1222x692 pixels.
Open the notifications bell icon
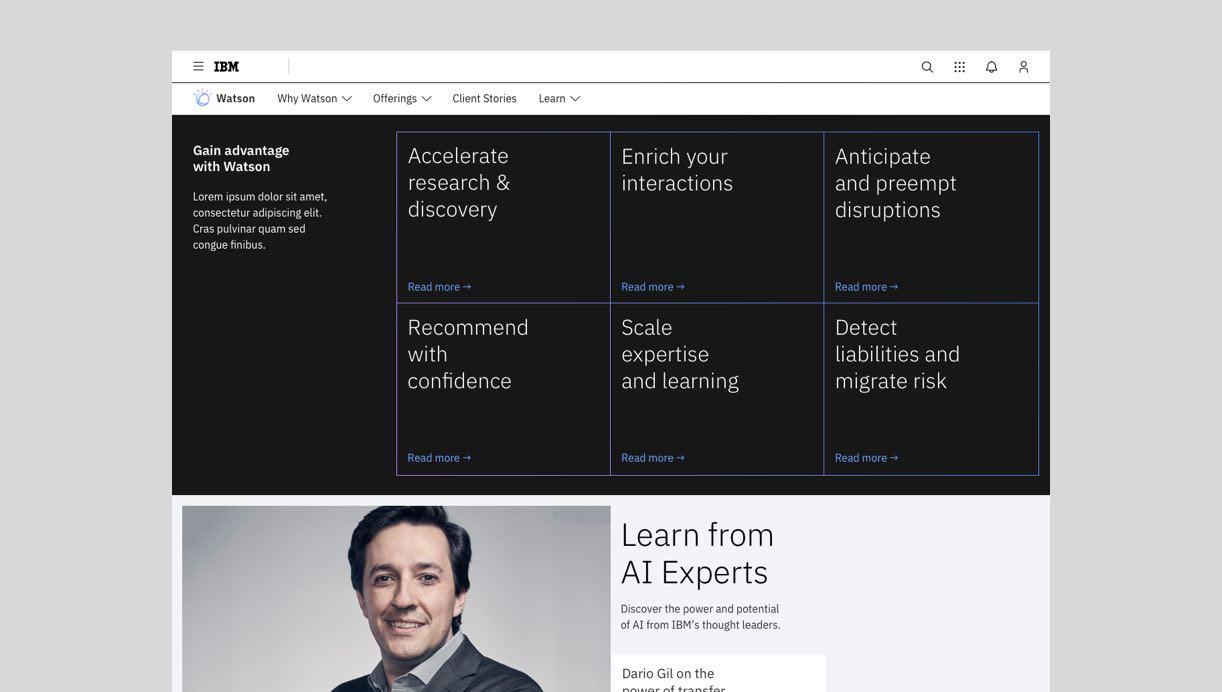click(991, 67)
